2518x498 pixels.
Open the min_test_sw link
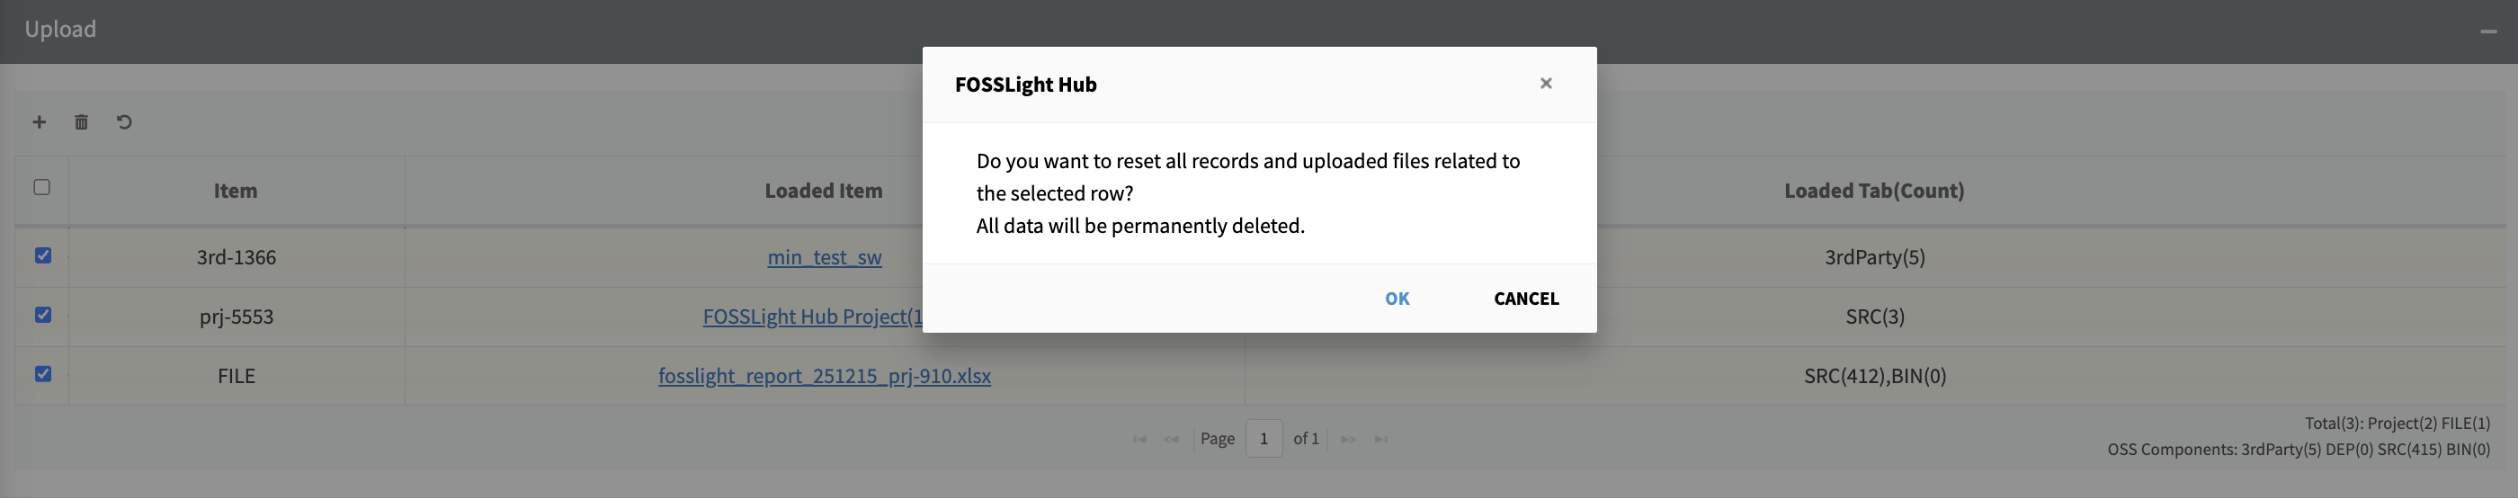pyautogui.click(x=824, y=257)
